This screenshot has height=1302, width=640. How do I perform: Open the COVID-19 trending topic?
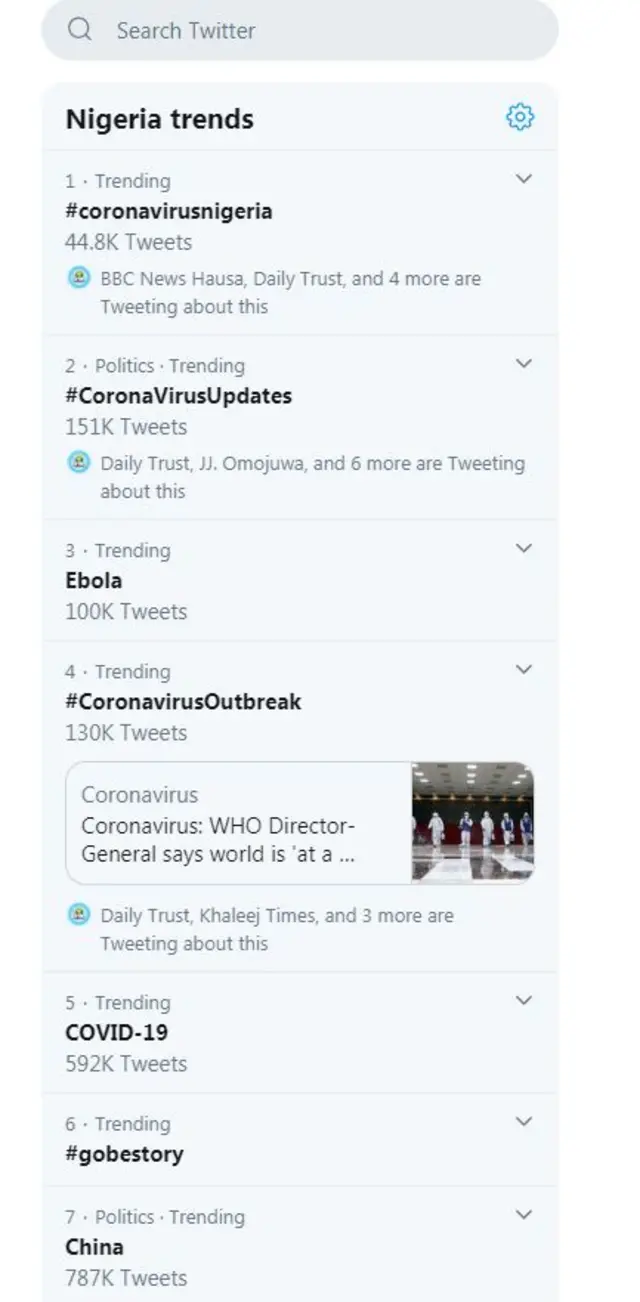pos(116,1032)
